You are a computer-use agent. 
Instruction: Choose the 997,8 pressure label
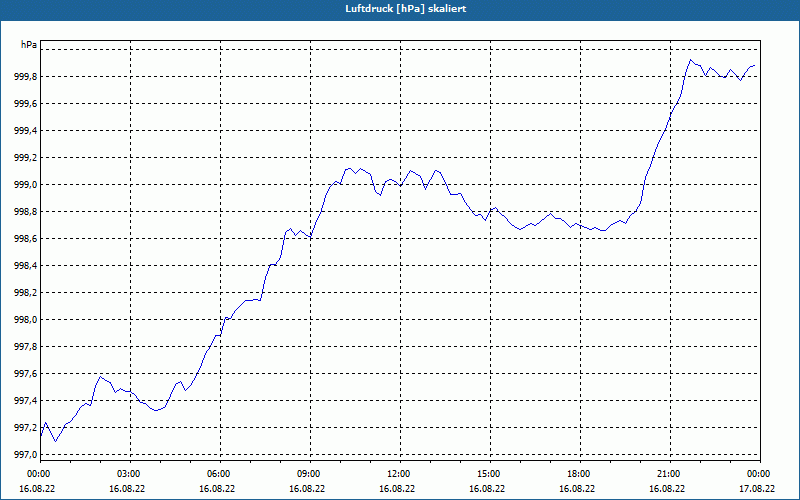point(25,347)
